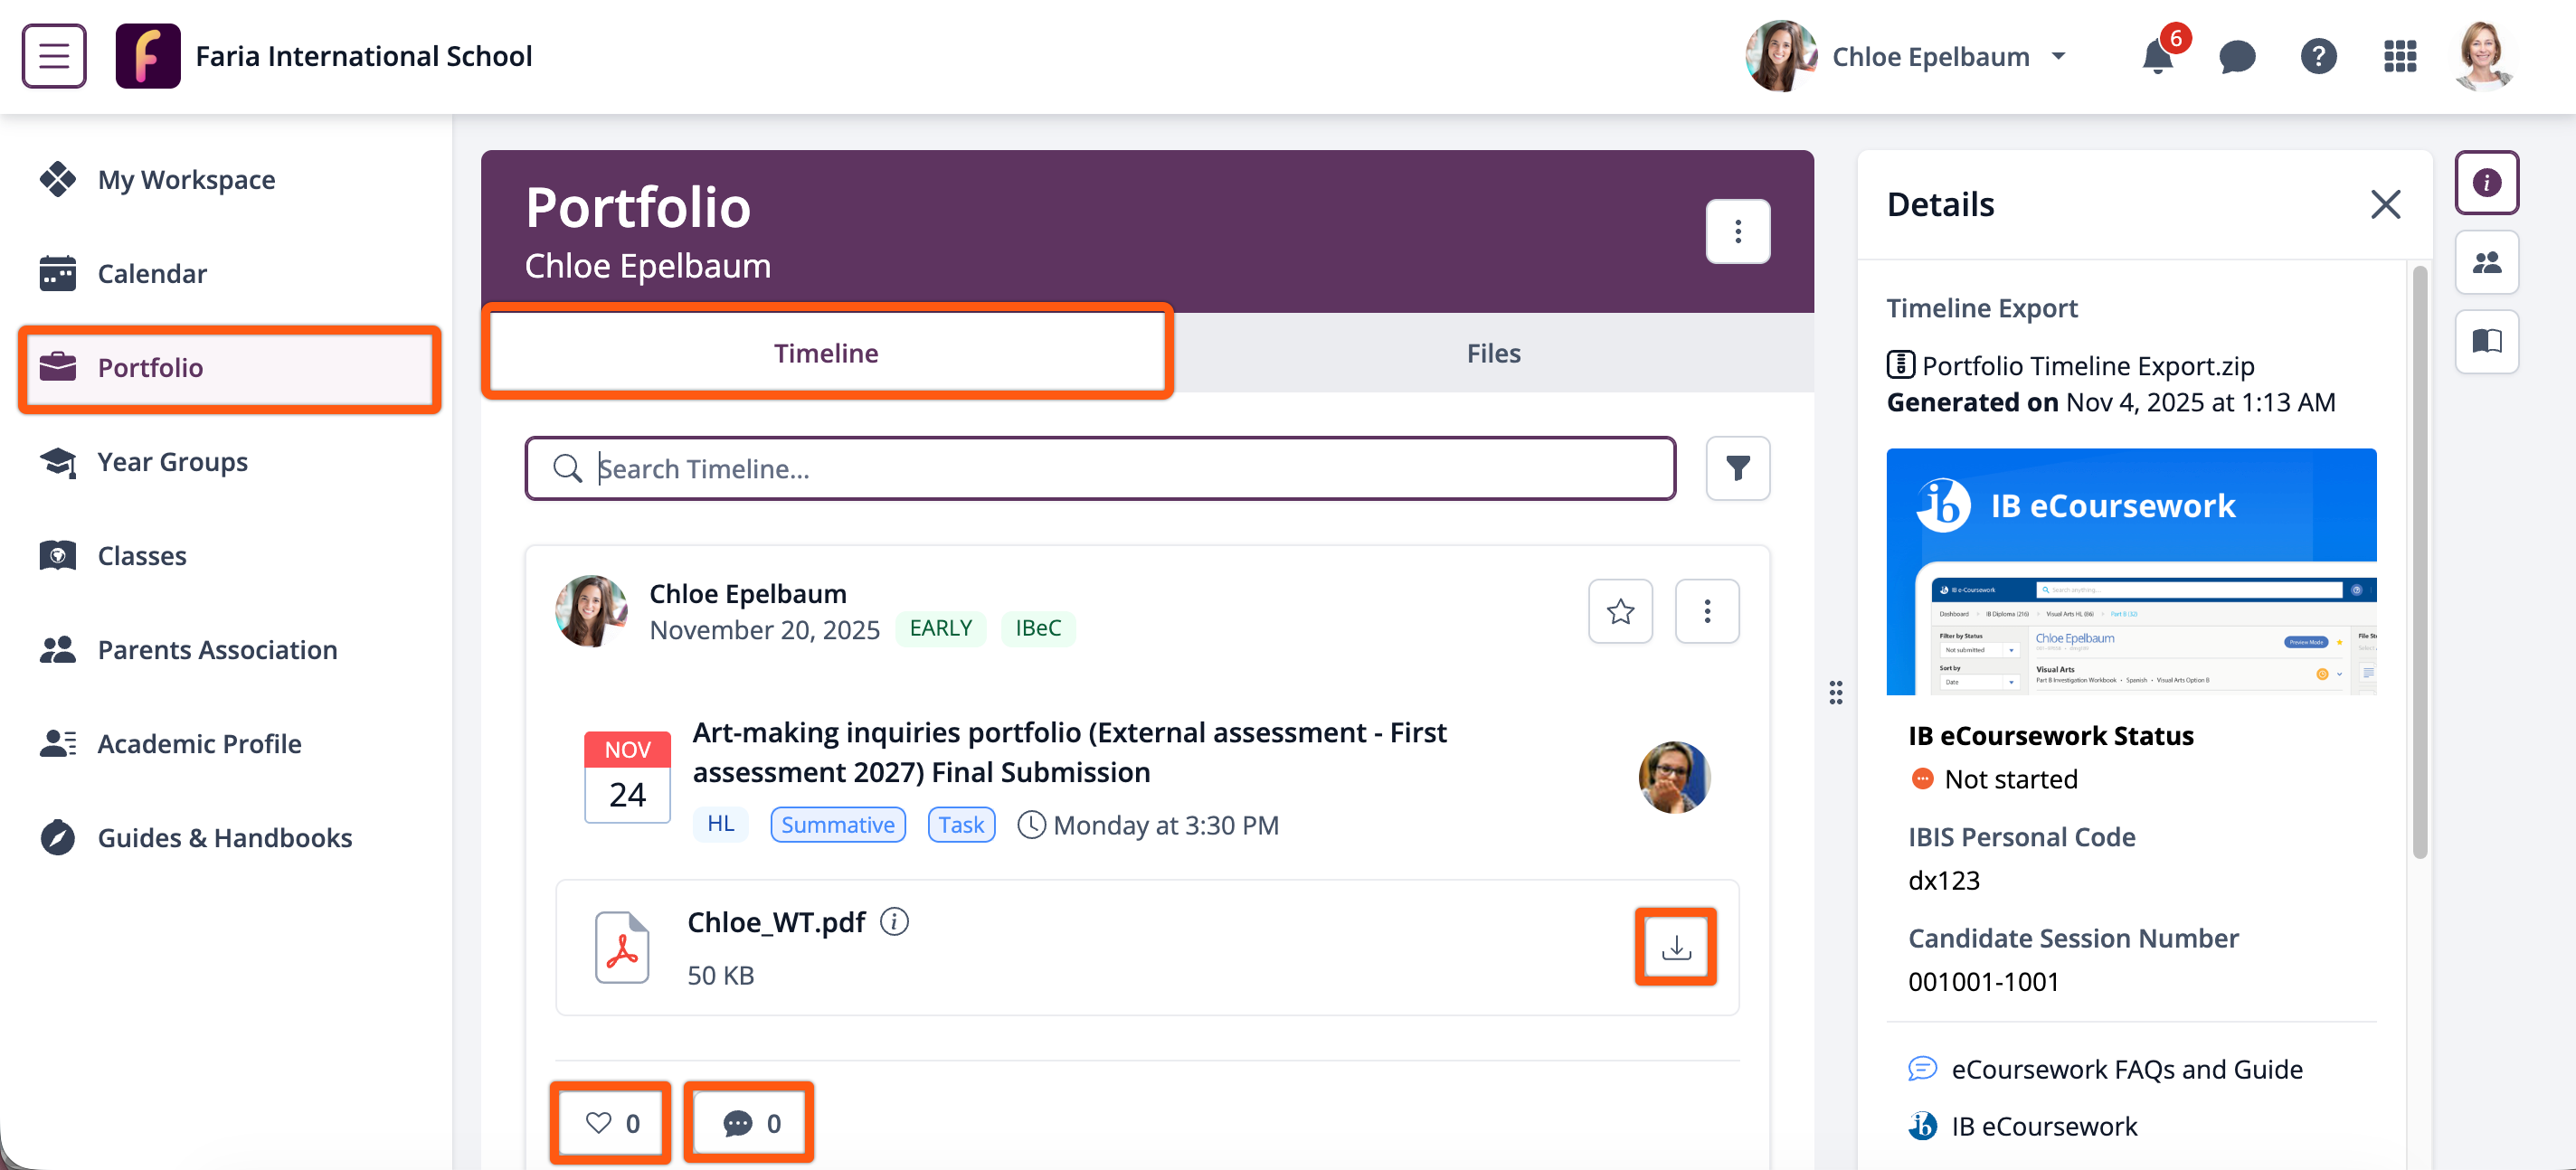Open the post's three-dot options menu
This screenshot has height=1170, width=2576.
click(1706, 611)
